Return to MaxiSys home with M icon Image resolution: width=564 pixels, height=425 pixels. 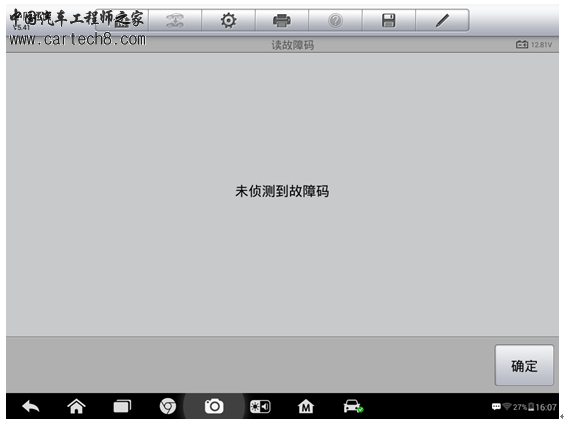306,407
